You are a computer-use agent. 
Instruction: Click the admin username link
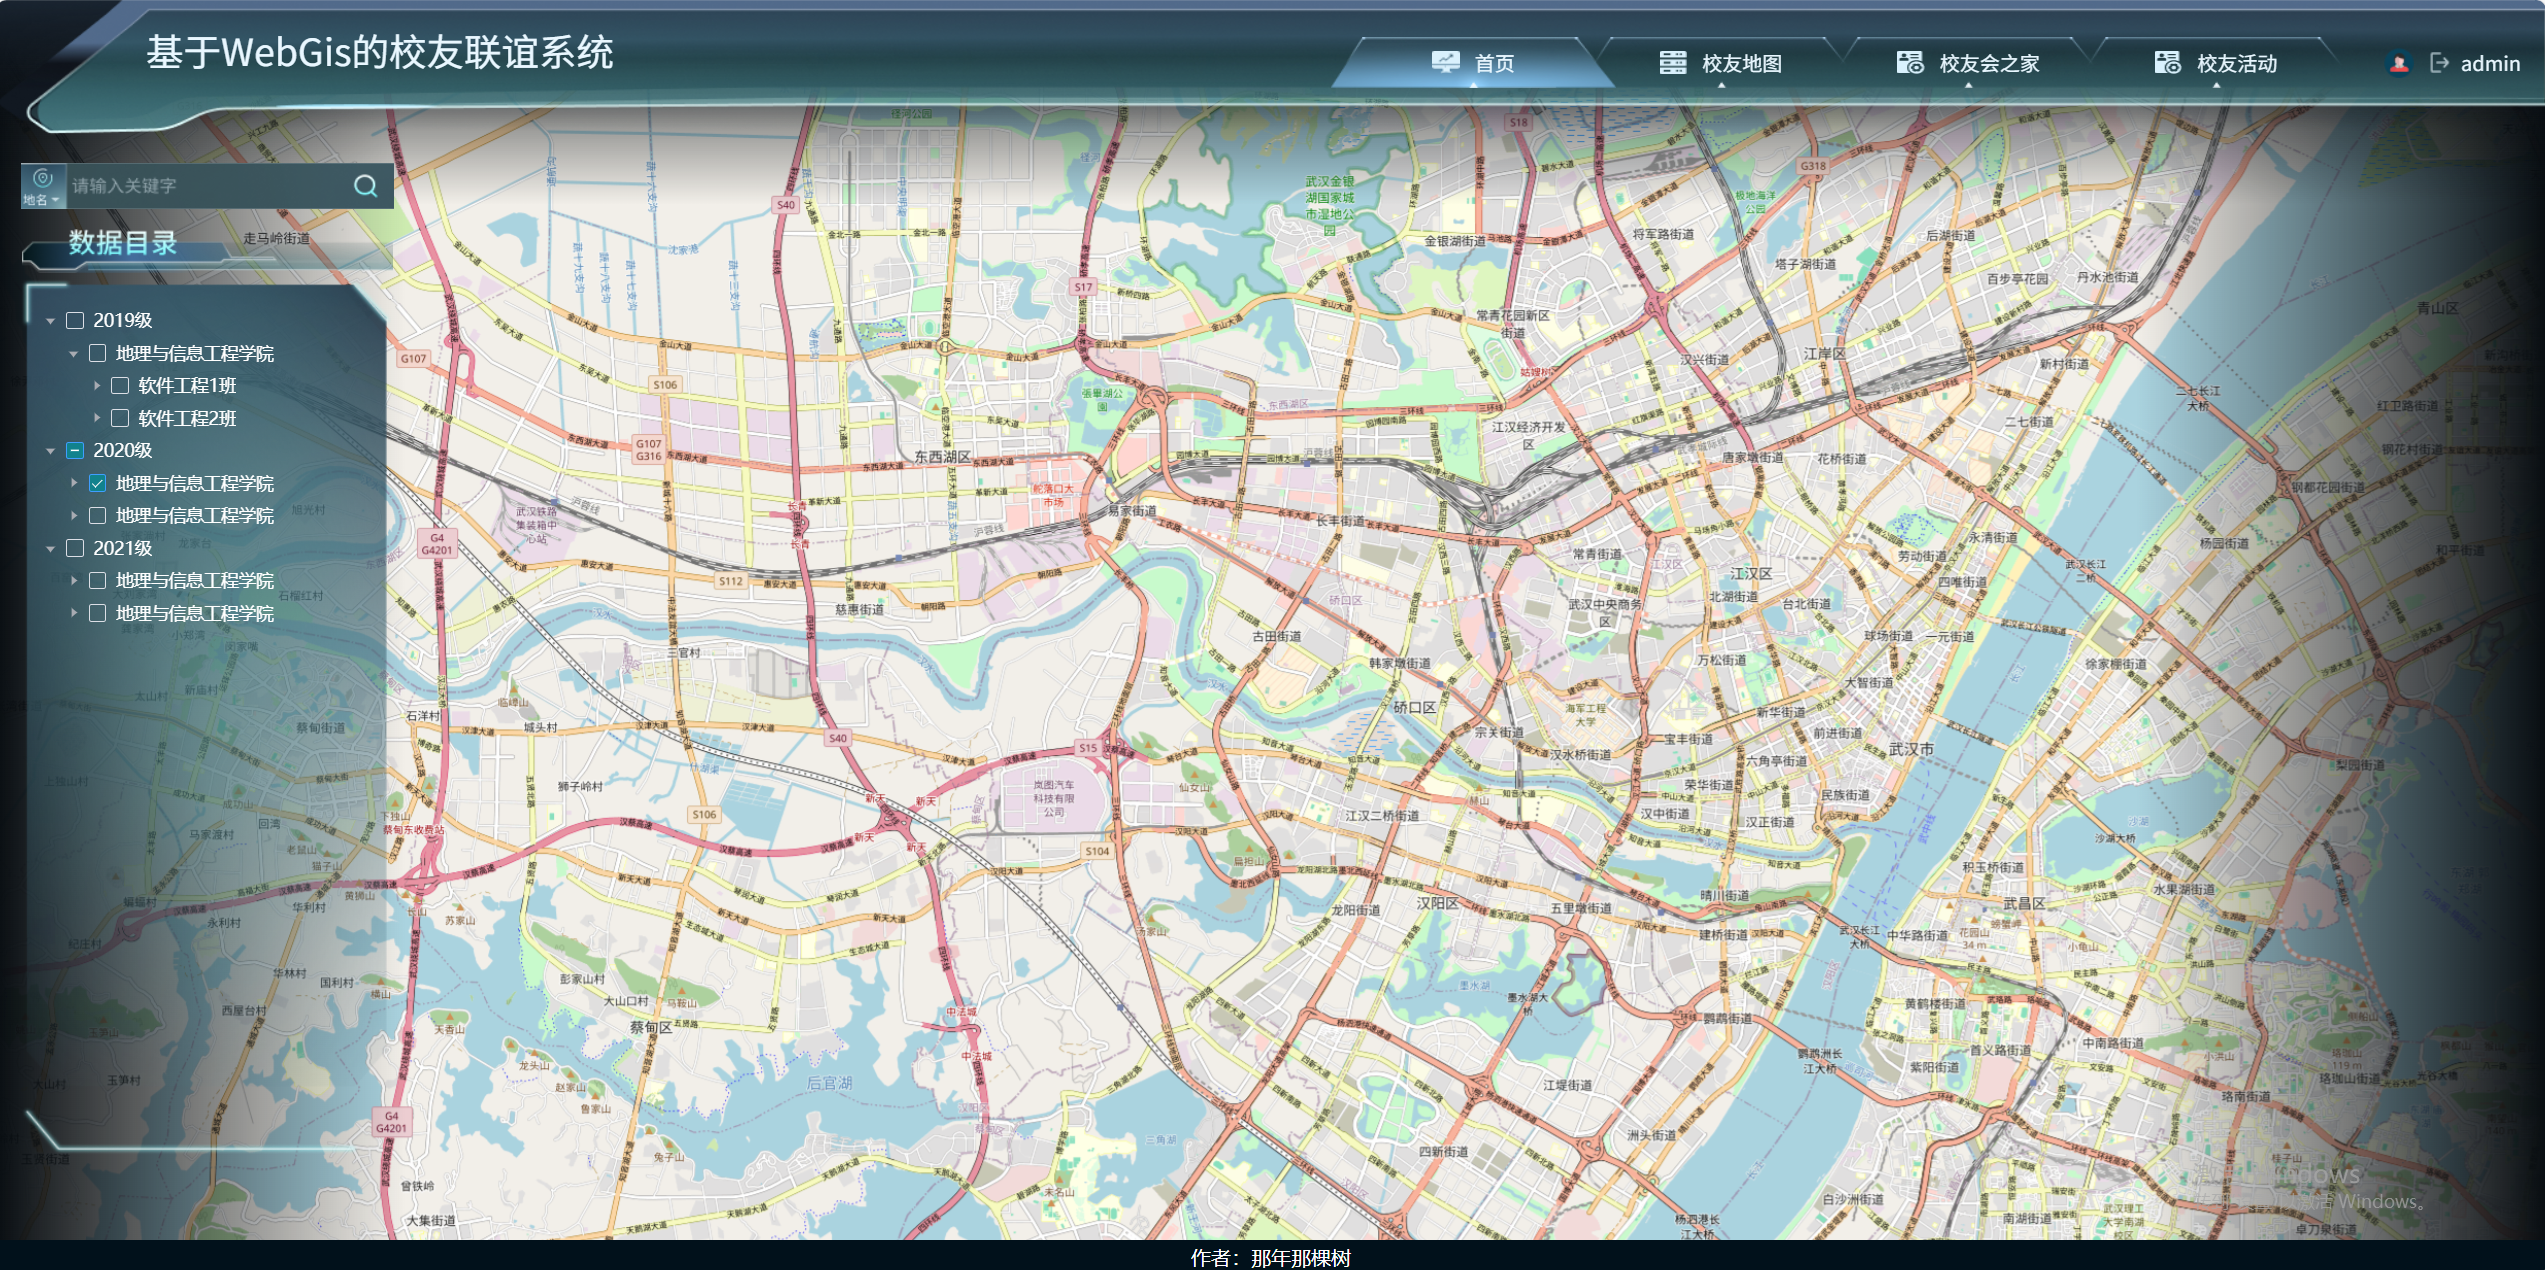point(2489,64)
